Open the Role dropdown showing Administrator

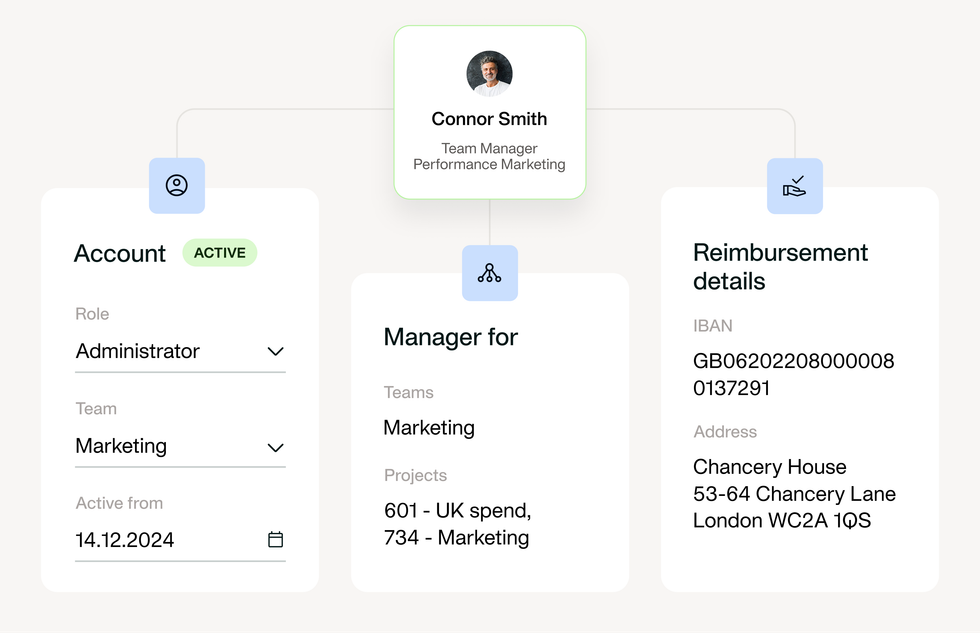[x=180, y=351]
